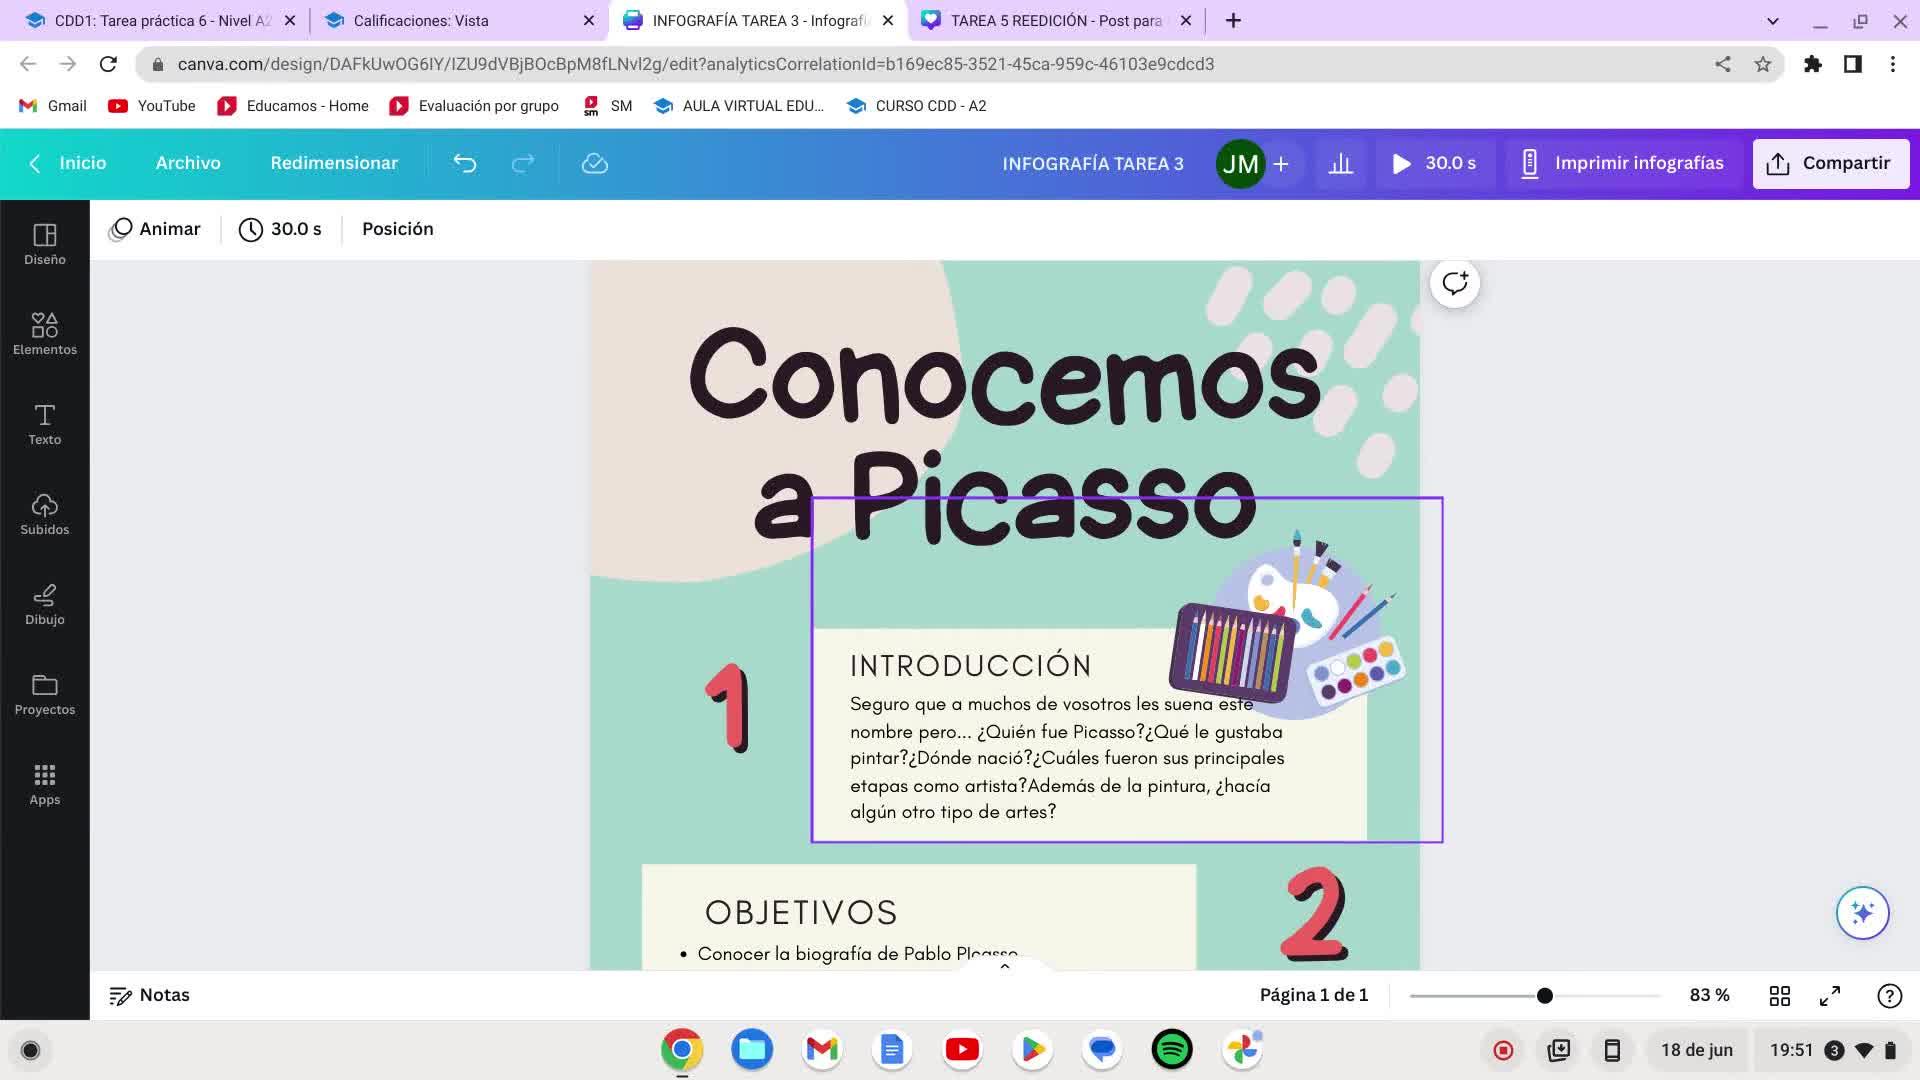Toggle the grid thumbnail view
Viewport: 1920px width, 1080px height.
(1780, 995)
